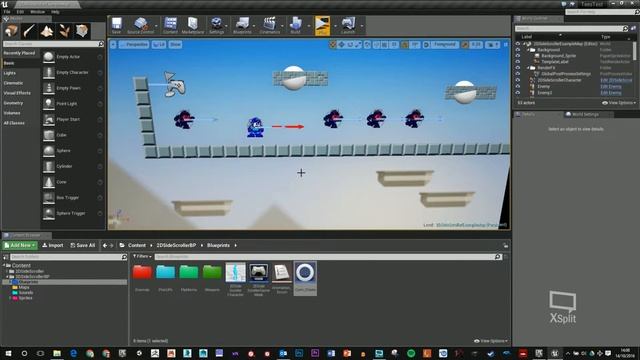
Task: Click the Import button
Action: click(53, 245)
